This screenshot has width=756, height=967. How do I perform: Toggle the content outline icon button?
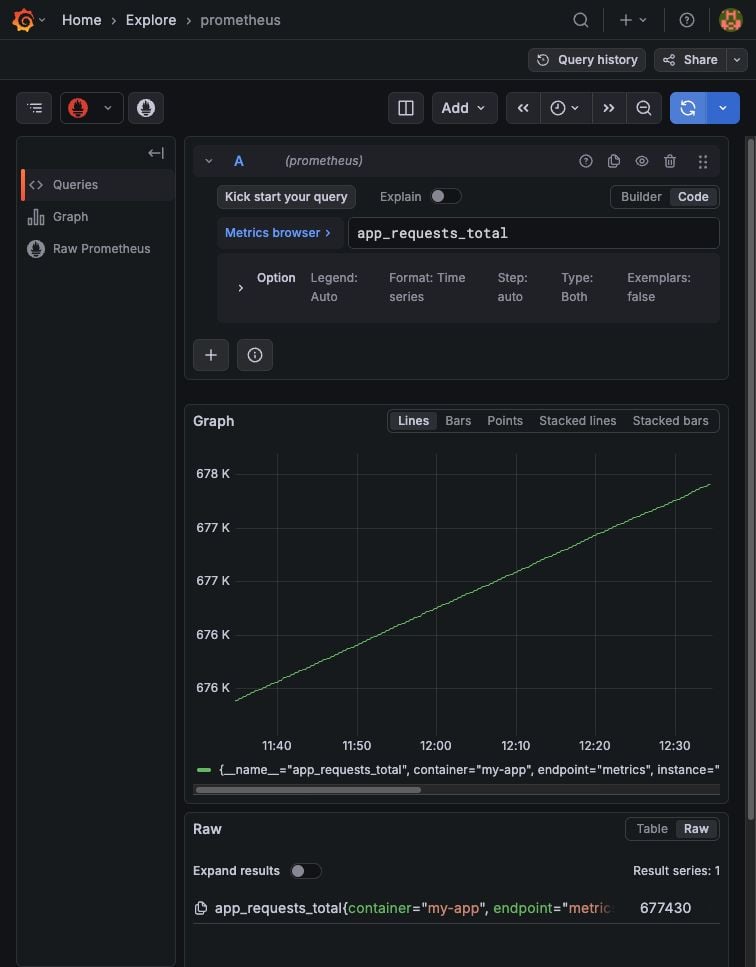(35, 108)
